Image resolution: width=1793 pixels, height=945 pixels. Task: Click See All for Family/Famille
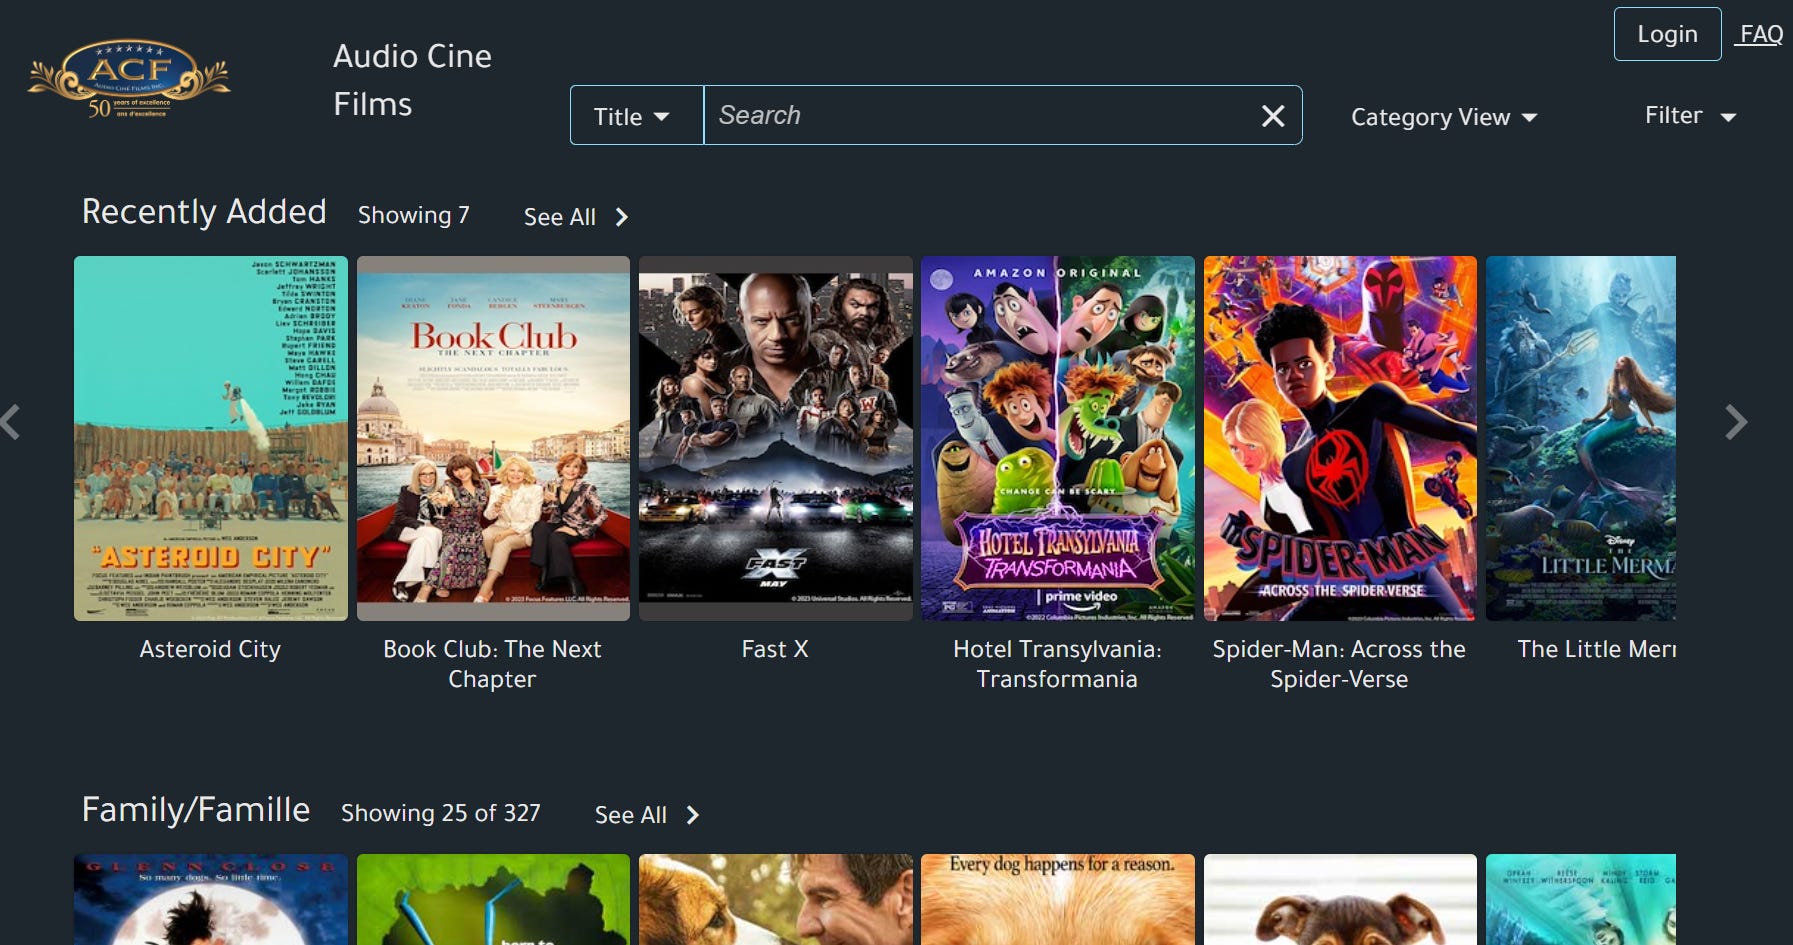pyautogui.click(x=647, y=815)
